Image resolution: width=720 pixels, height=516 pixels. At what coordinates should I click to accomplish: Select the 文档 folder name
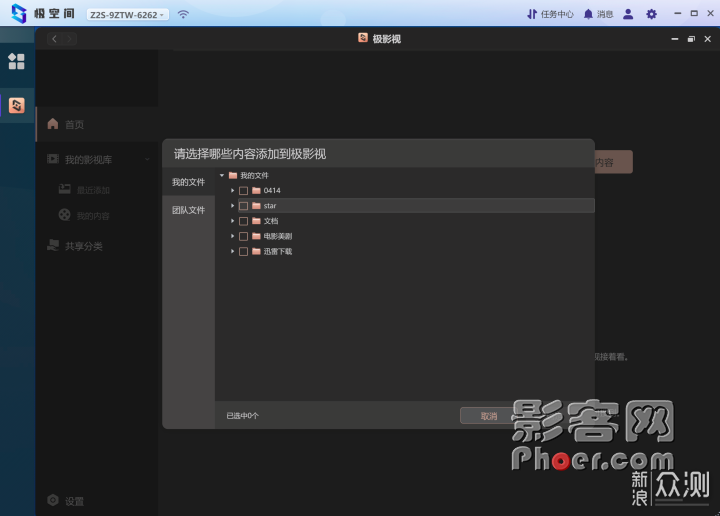click(x=271, y=221)
